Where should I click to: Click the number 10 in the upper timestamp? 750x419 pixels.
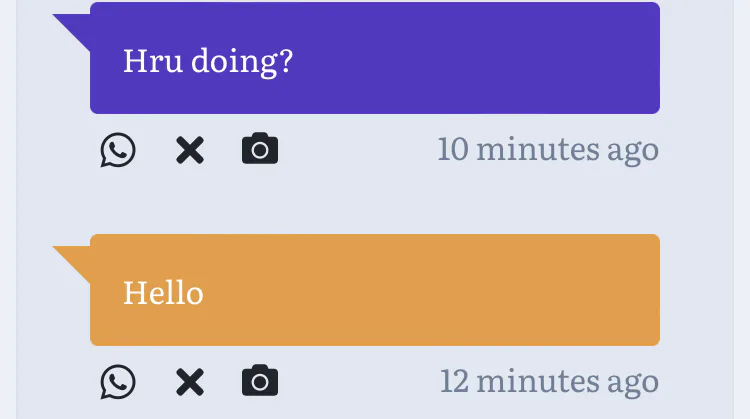click(x=453, y=150)
